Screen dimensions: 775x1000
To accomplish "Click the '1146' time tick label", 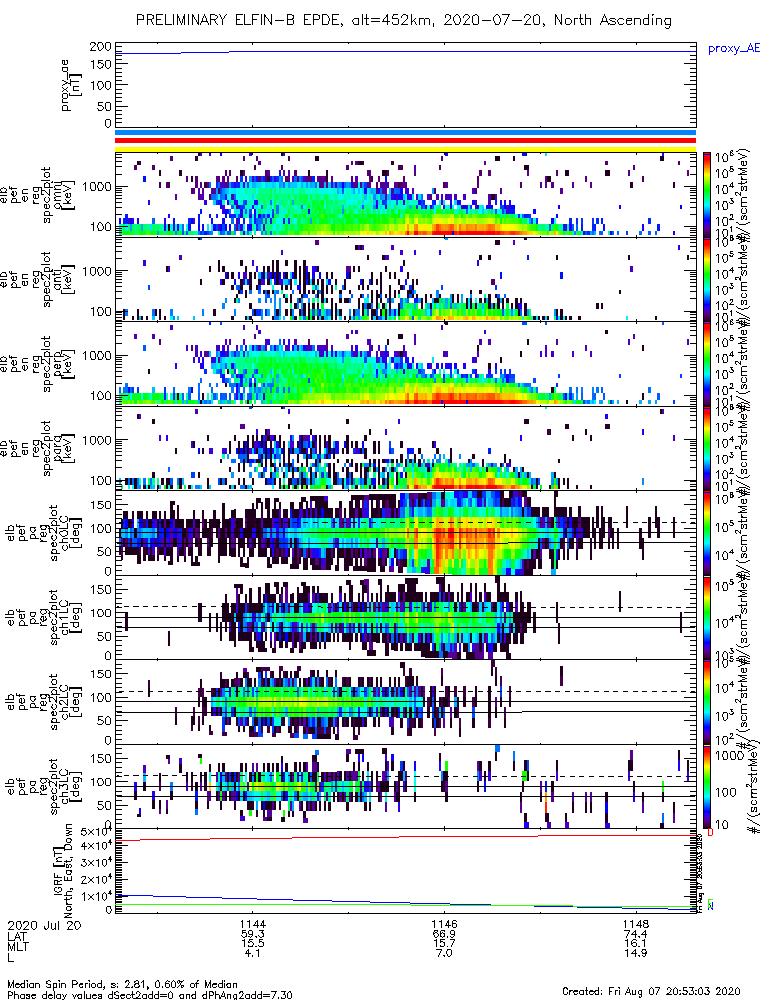I will coord(444,924).
